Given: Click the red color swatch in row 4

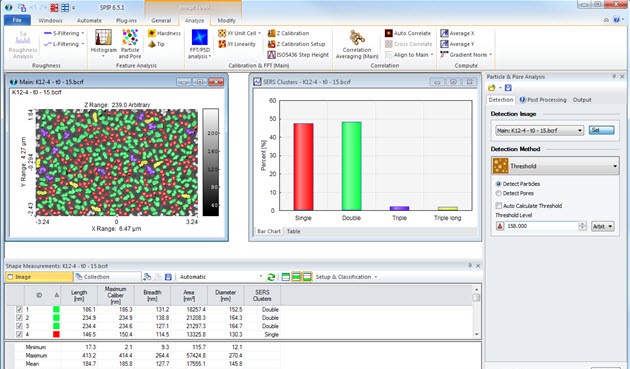Looking at the screenshot, I should [x=56, y=334].
